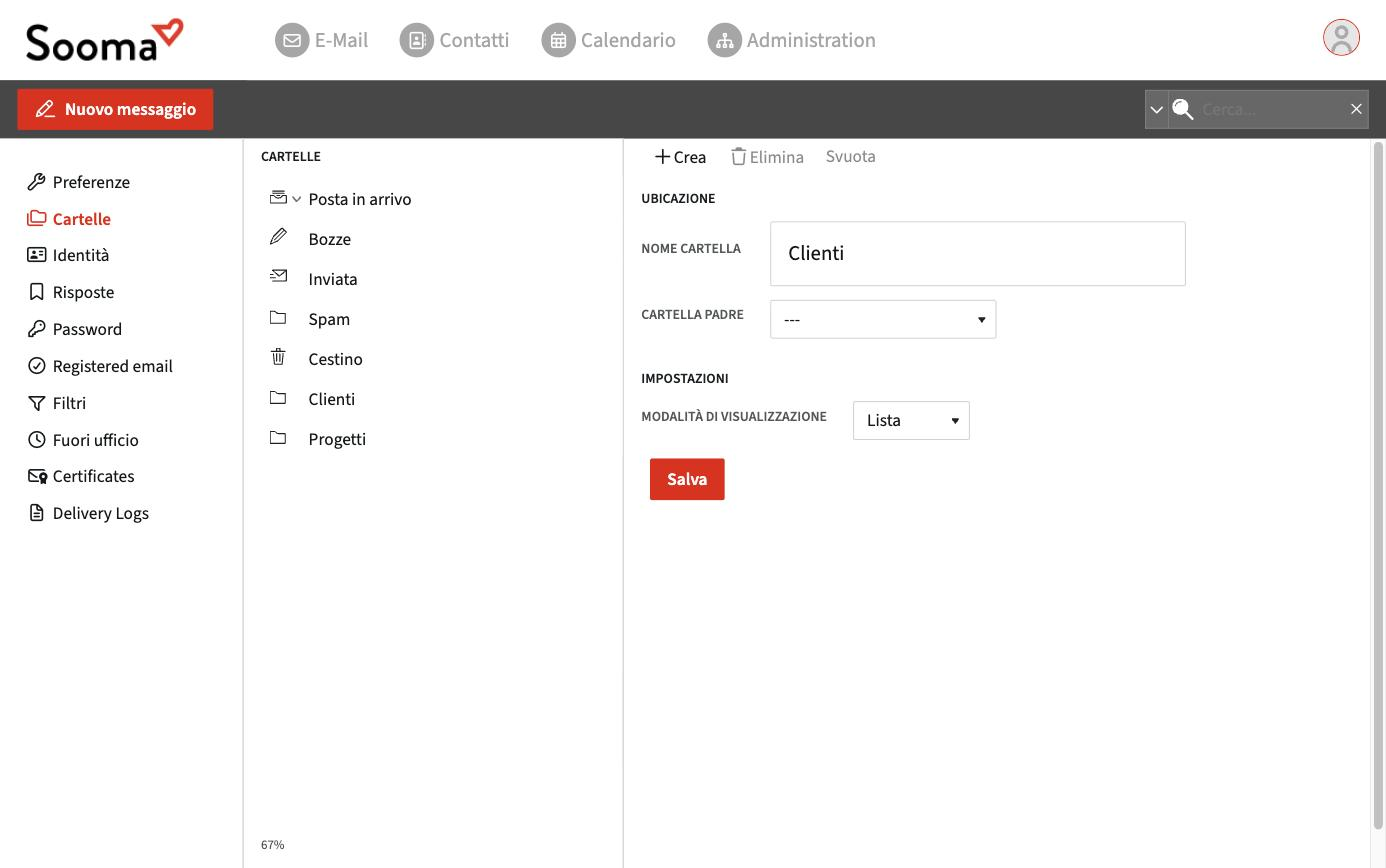Click the Nome cartella text field
Viewport: 1386px width, 868px height.
[978, 253]
